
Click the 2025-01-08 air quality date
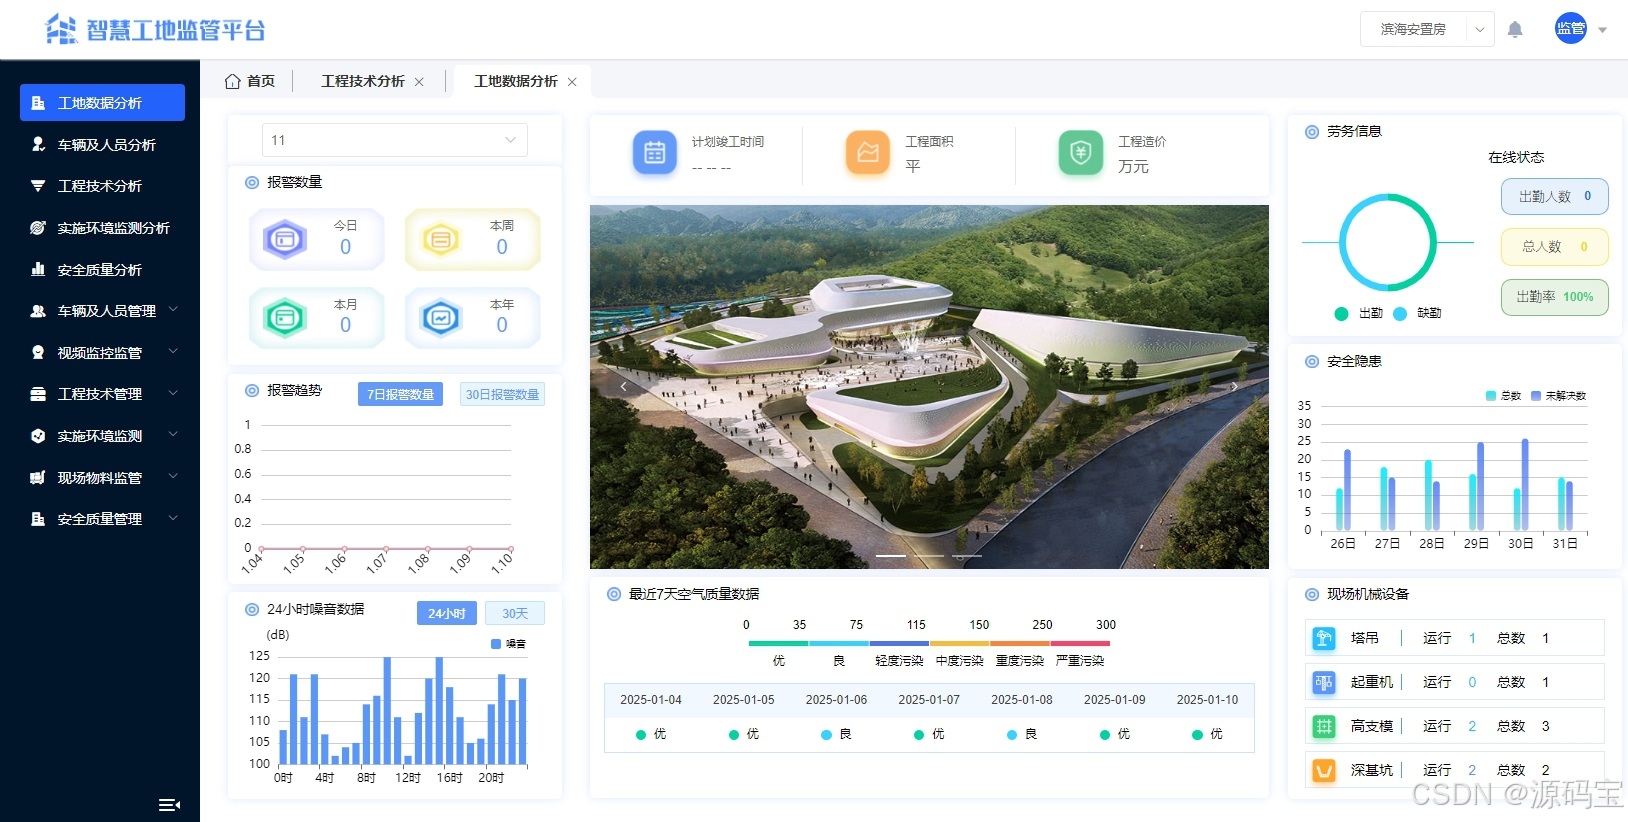1022,700
